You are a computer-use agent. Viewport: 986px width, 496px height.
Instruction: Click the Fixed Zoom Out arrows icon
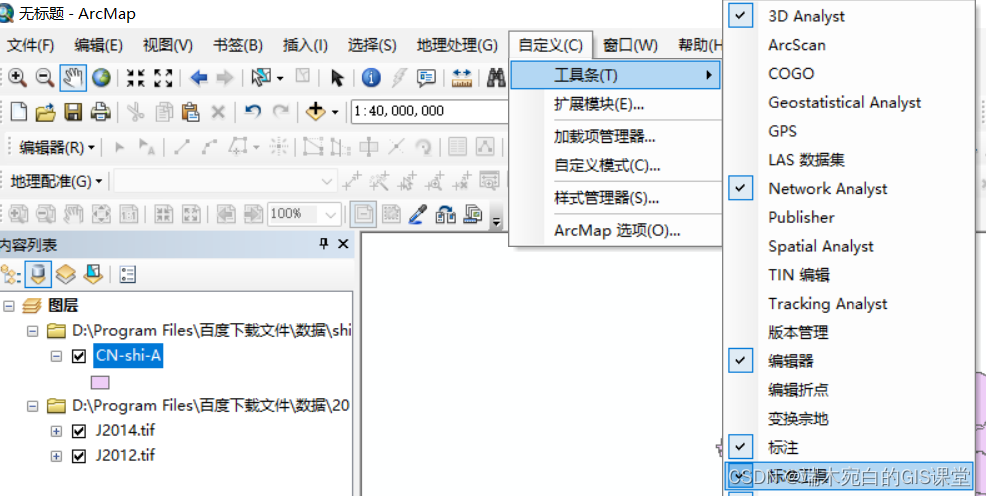click(163, 77)
